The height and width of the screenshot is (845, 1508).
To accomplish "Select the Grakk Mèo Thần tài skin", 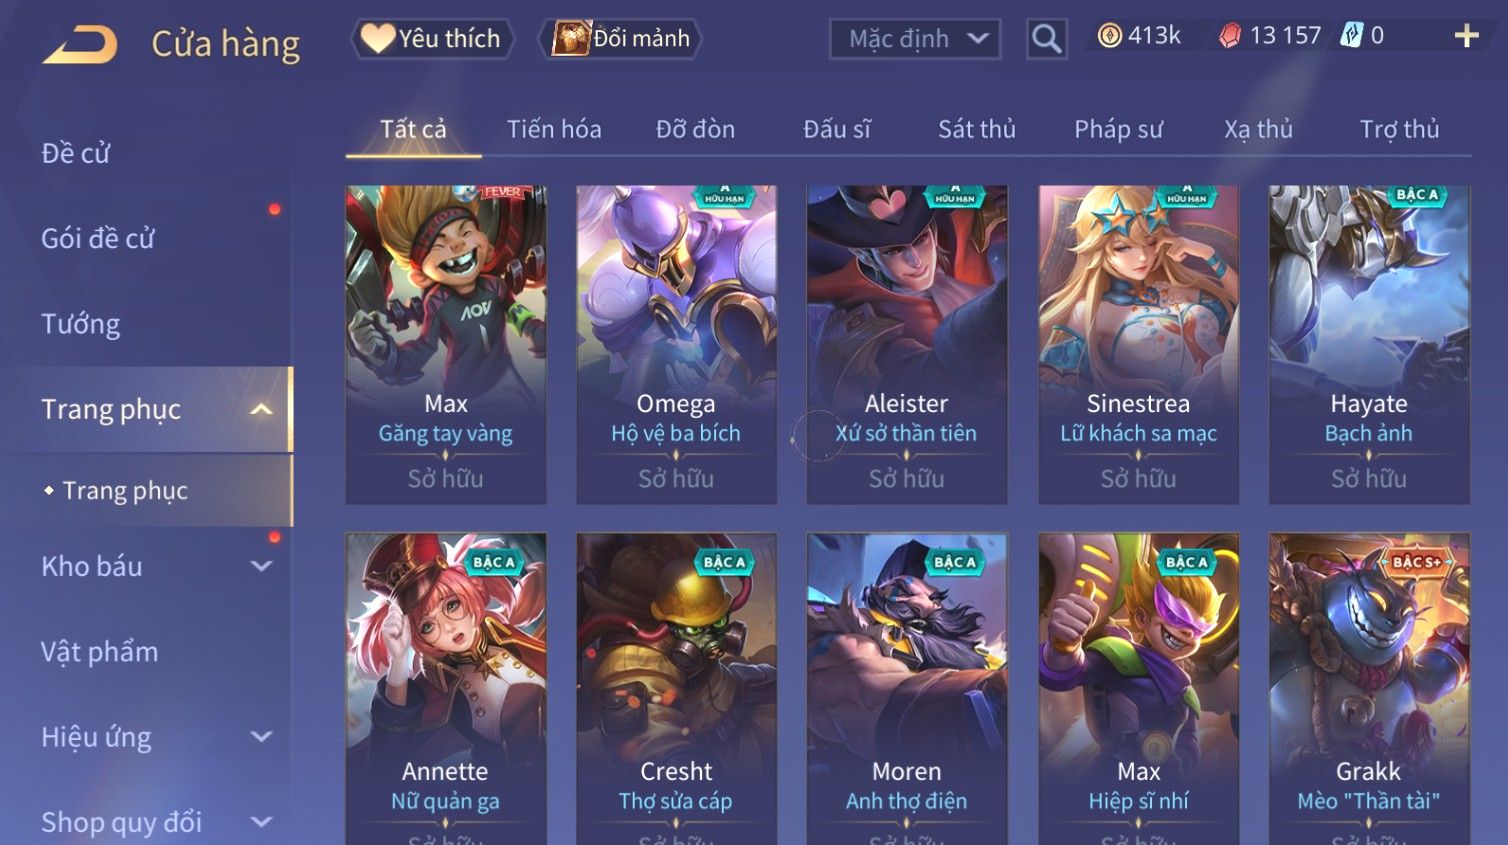I will (x=1369, y=688).
